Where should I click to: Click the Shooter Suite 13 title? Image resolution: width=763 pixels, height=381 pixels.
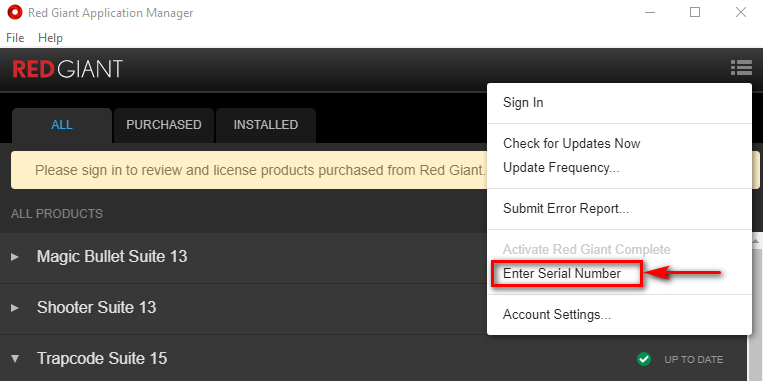(x=96, y=308)
